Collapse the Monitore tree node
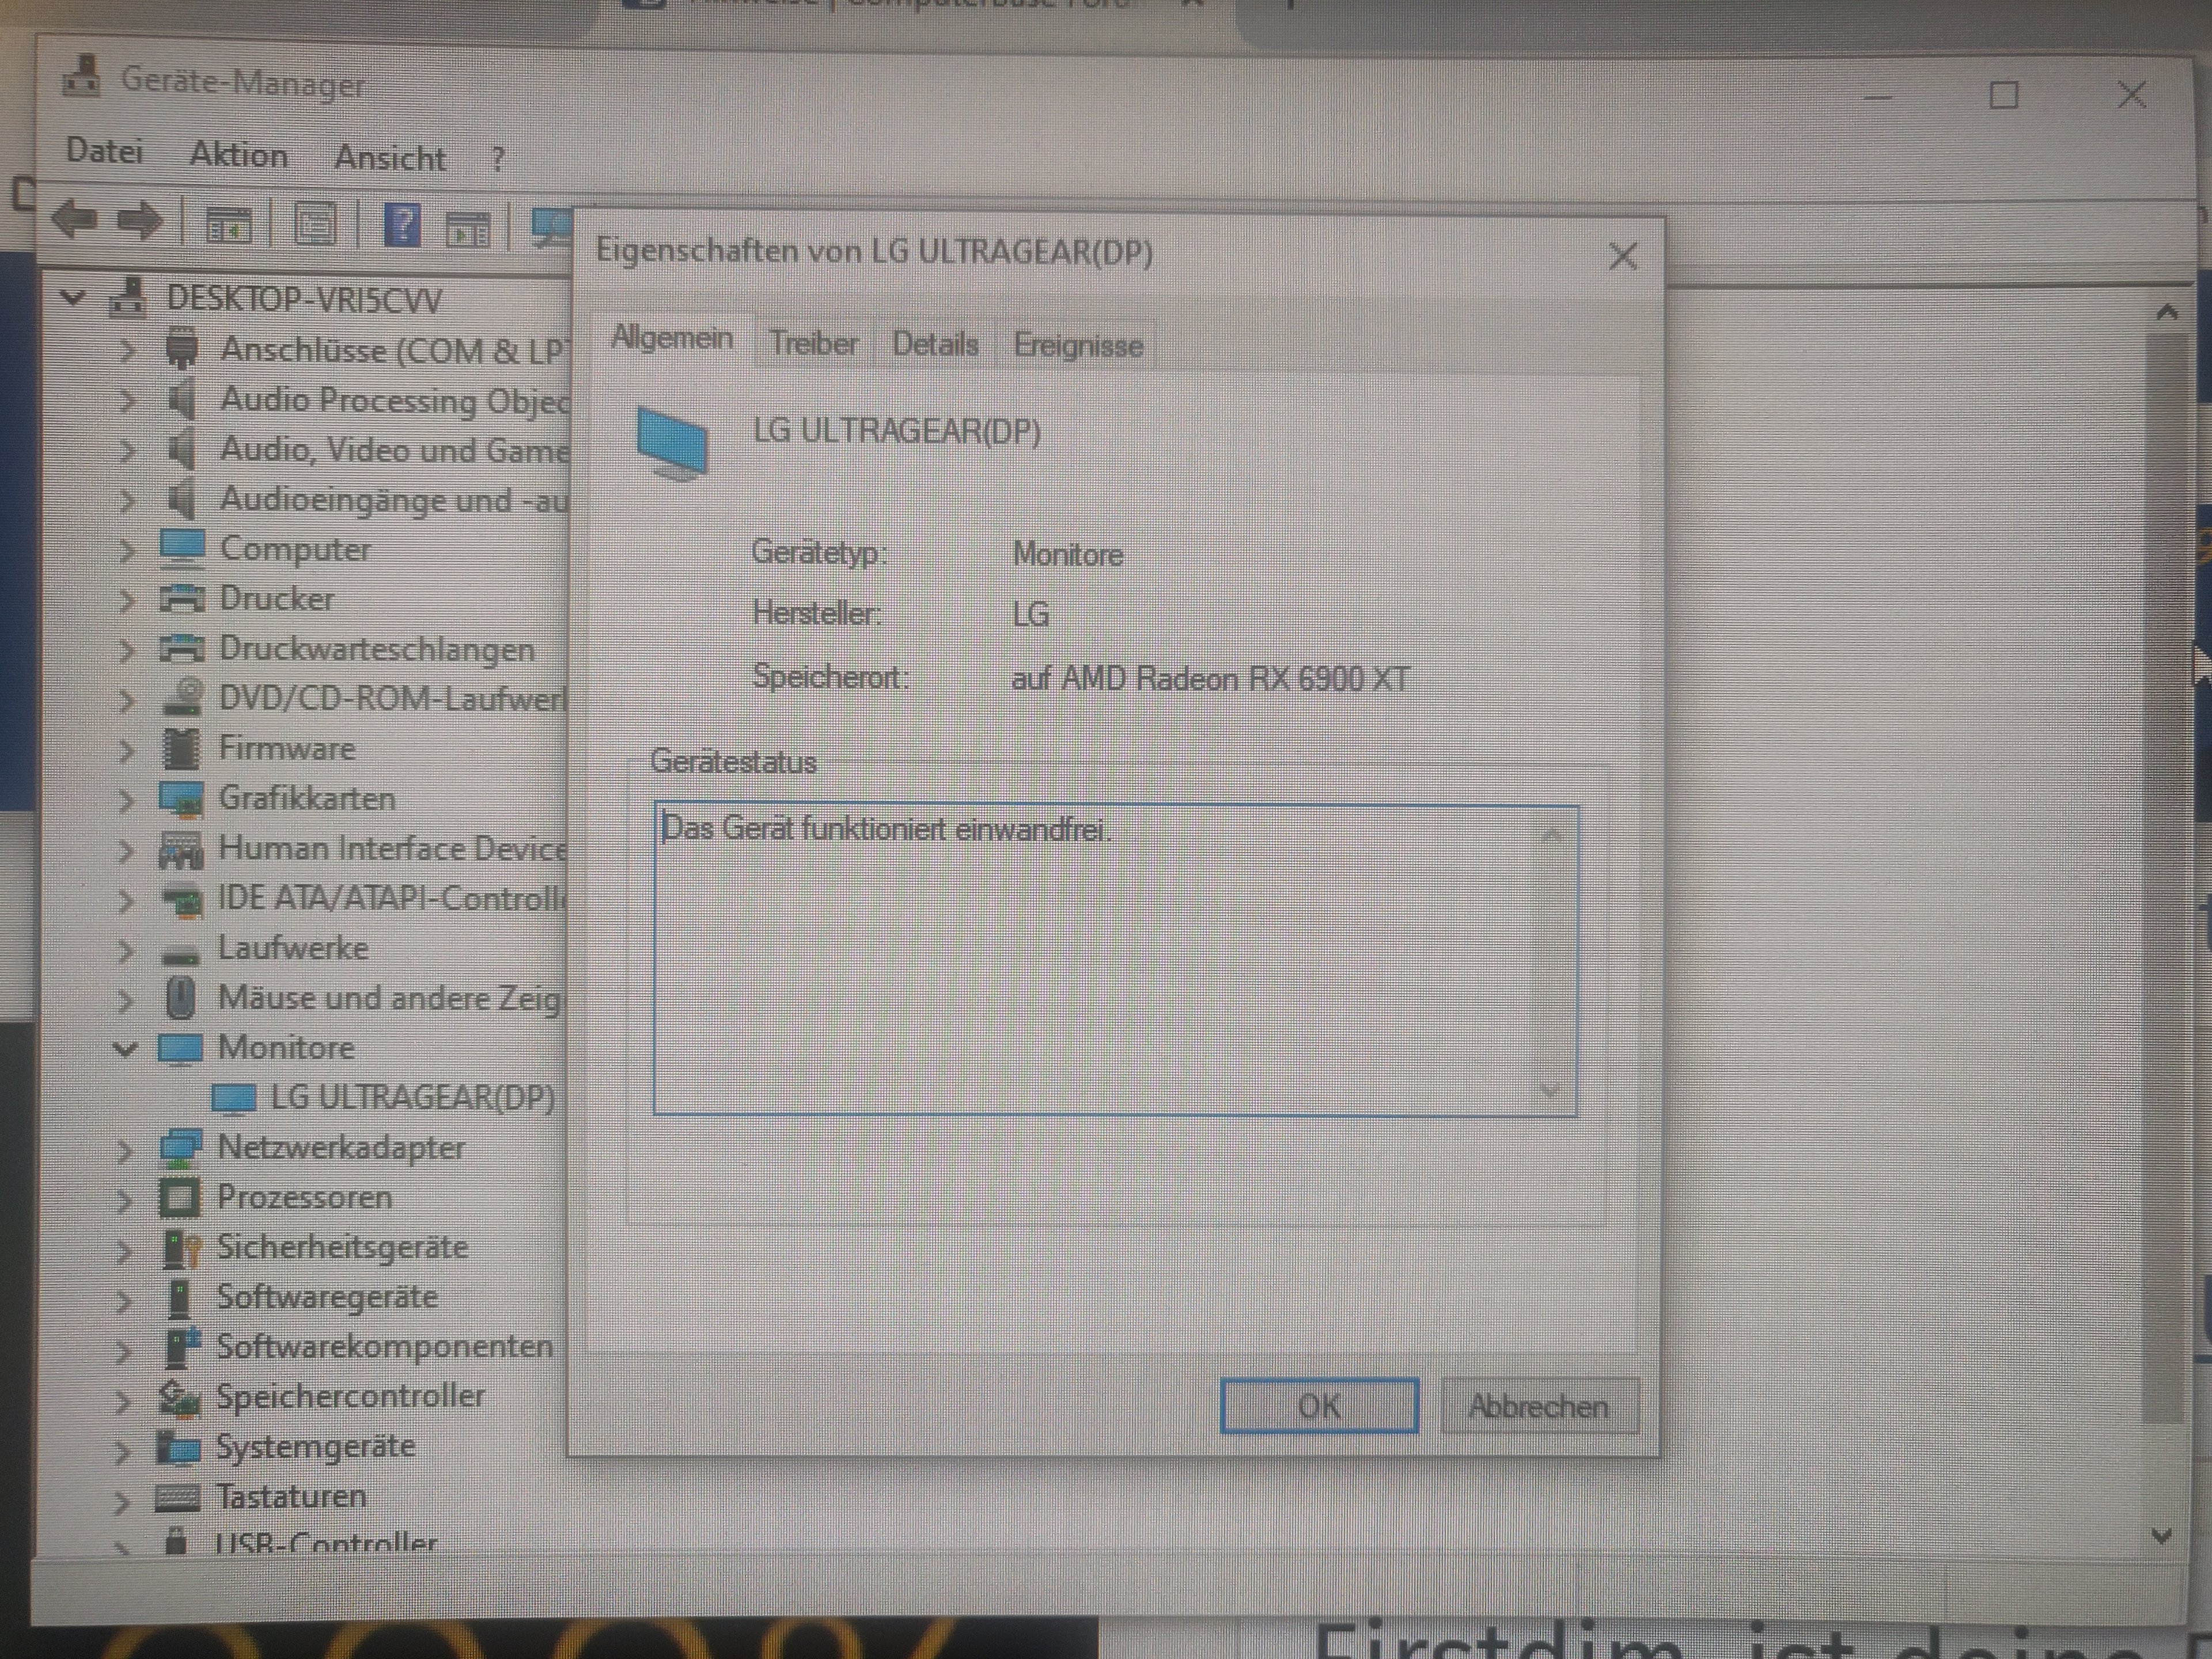Viewport: 2212px width, 1659px height. [125, 1049]
